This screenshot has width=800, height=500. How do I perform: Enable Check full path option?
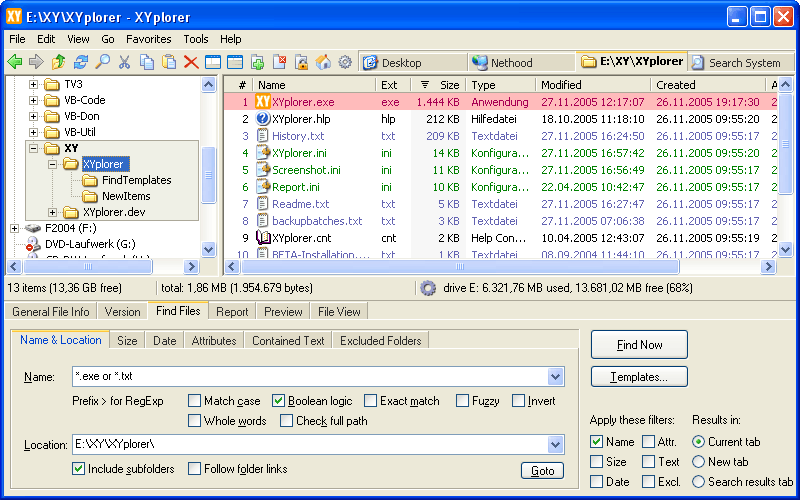pos(286,420)
